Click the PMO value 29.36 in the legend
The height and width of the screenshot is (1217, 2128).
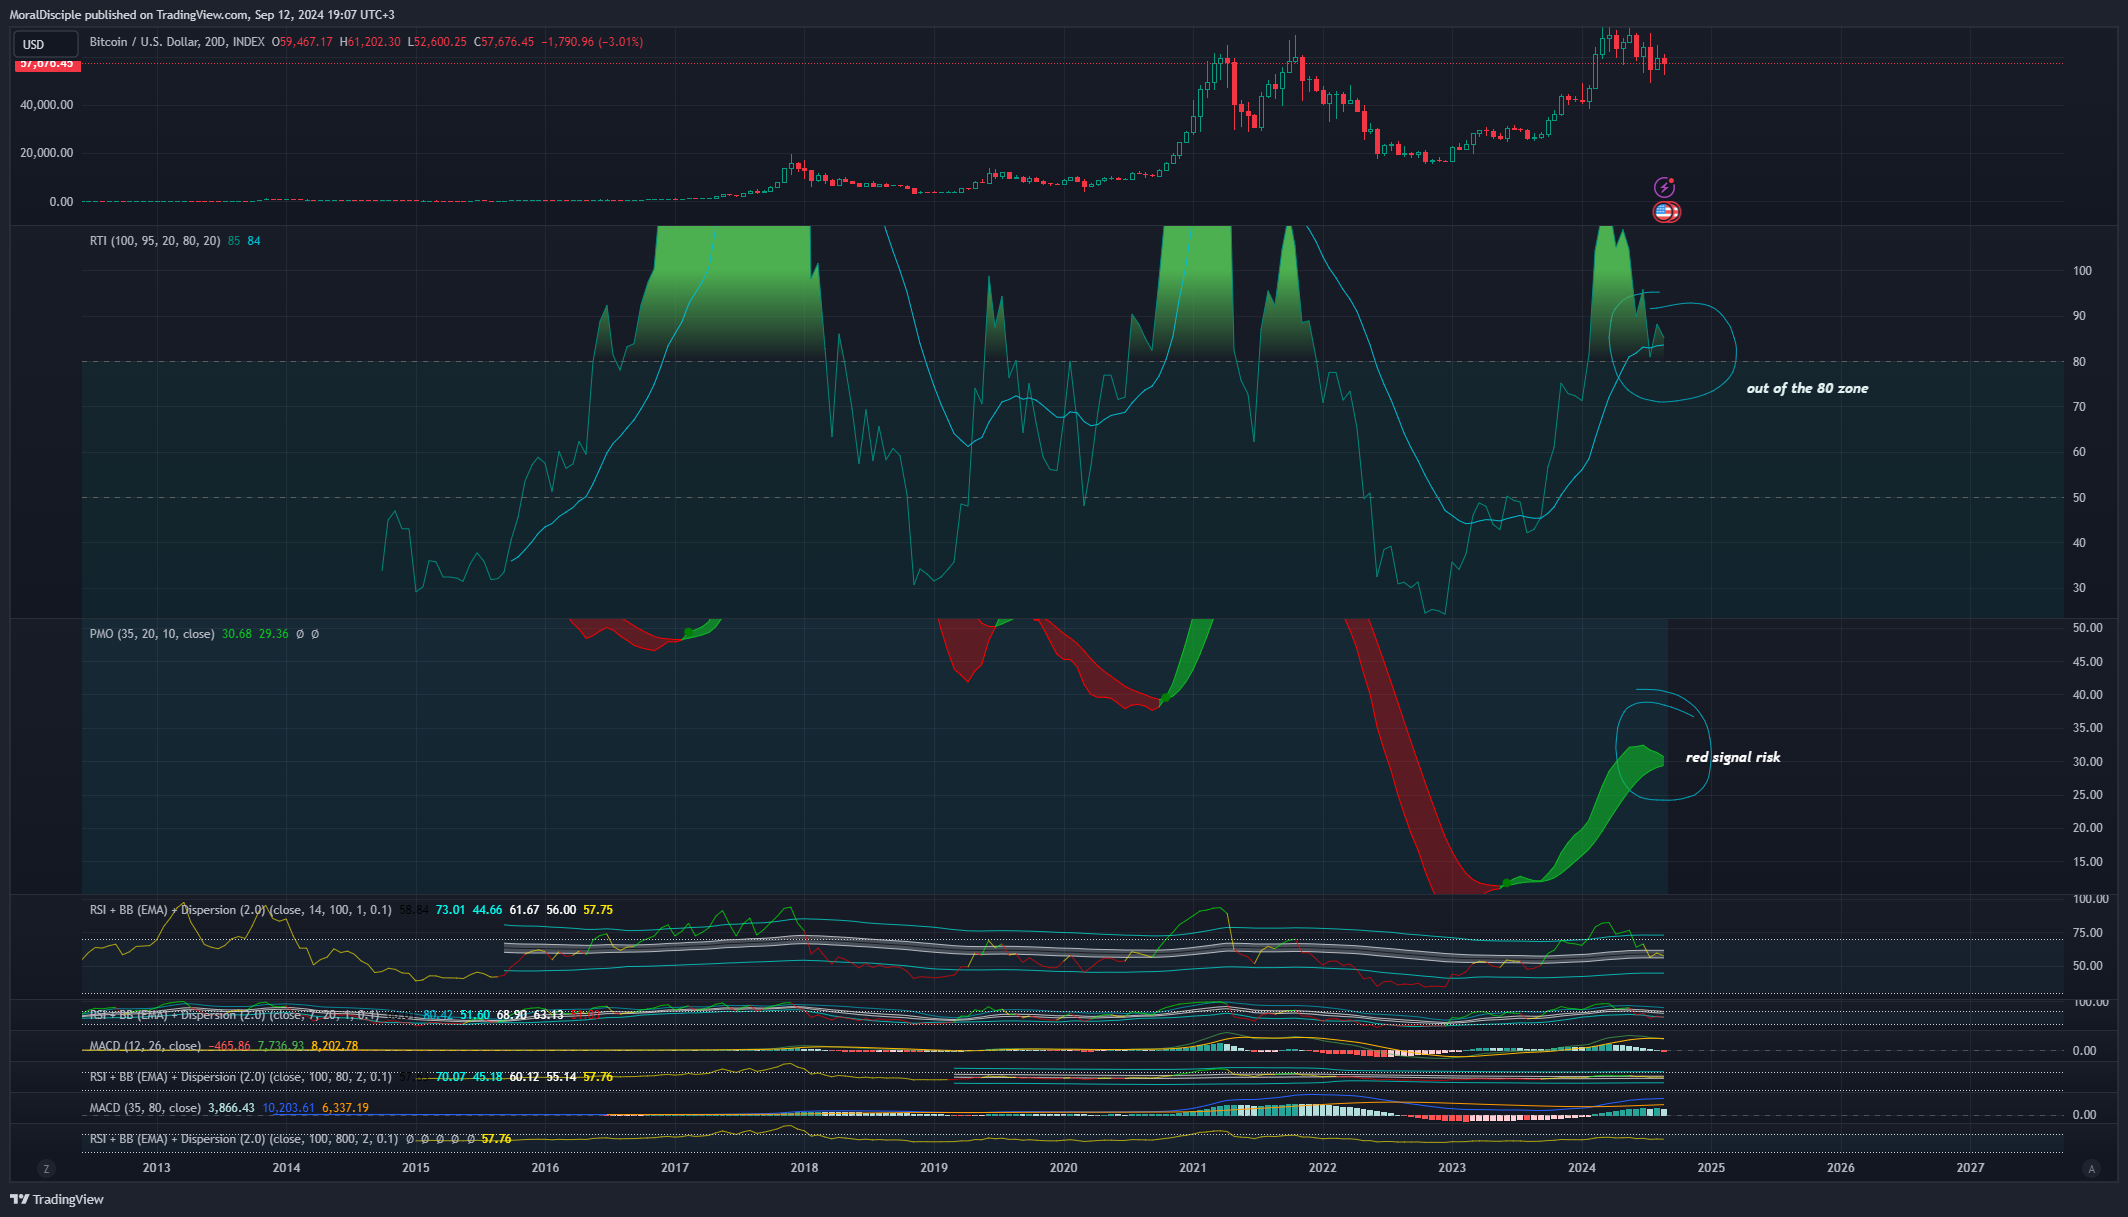[274, 634]
